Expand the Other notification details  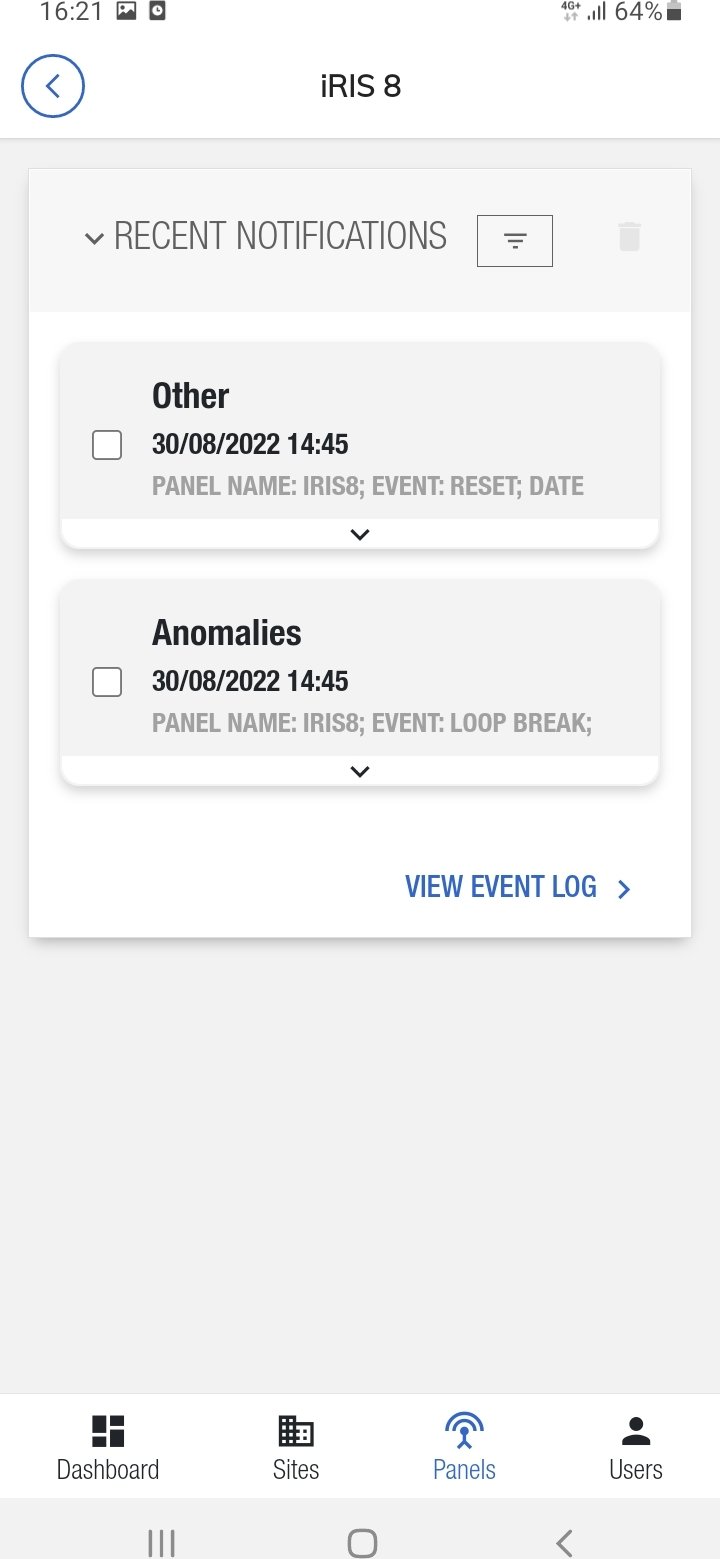(360, 534)
